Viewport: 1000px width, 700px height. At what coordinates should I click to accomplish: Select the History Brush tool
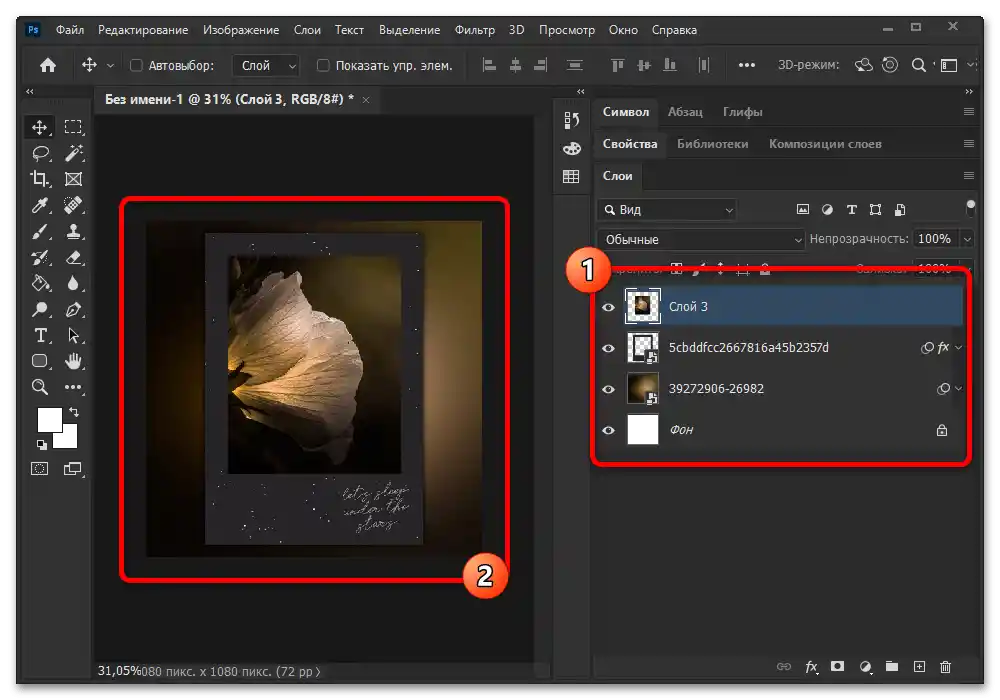(x=40, y=258)
